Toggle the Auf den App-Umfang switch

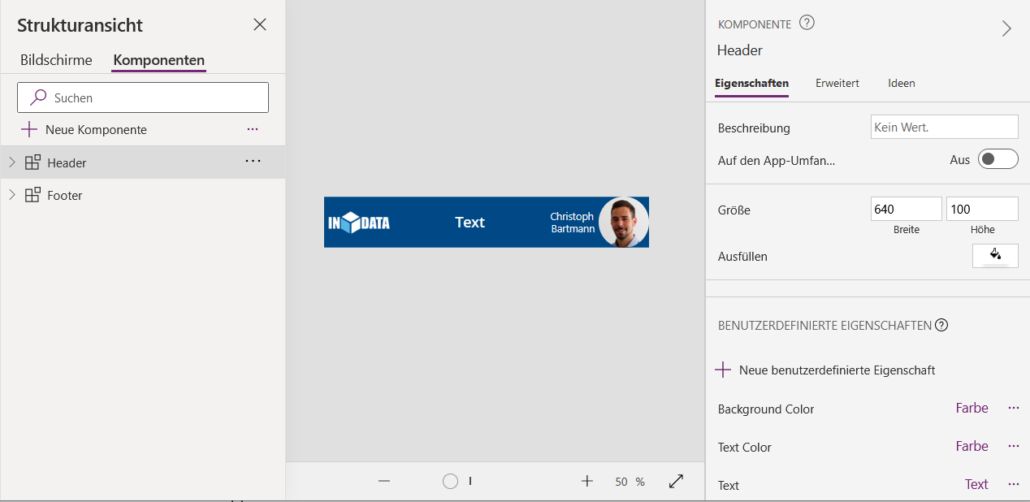tap(997, 159)
